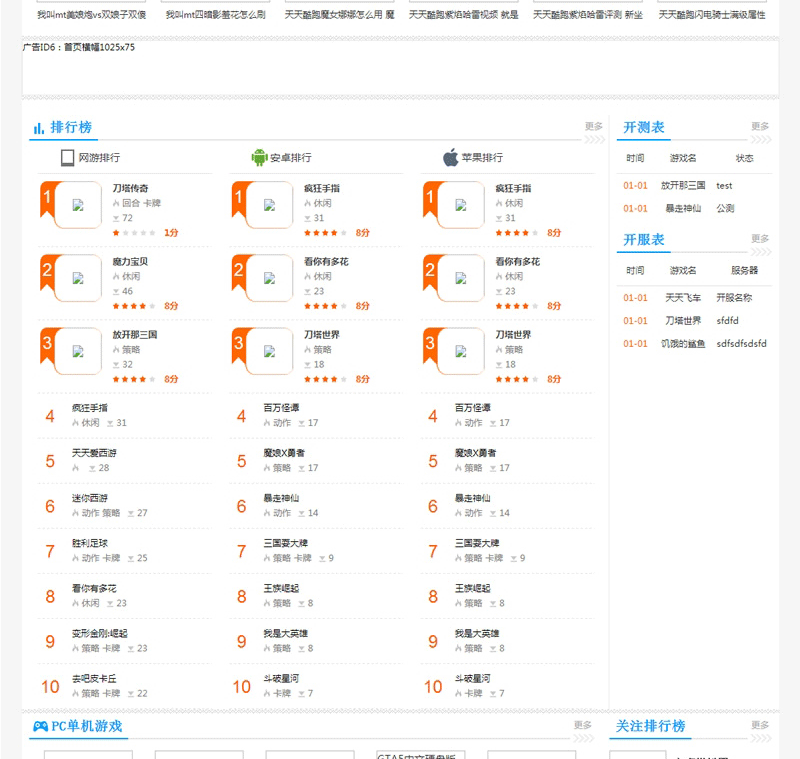Open 刀塔传奇 title in 网游排行
This screenshot has width=800, height=759.
[131, 188]
